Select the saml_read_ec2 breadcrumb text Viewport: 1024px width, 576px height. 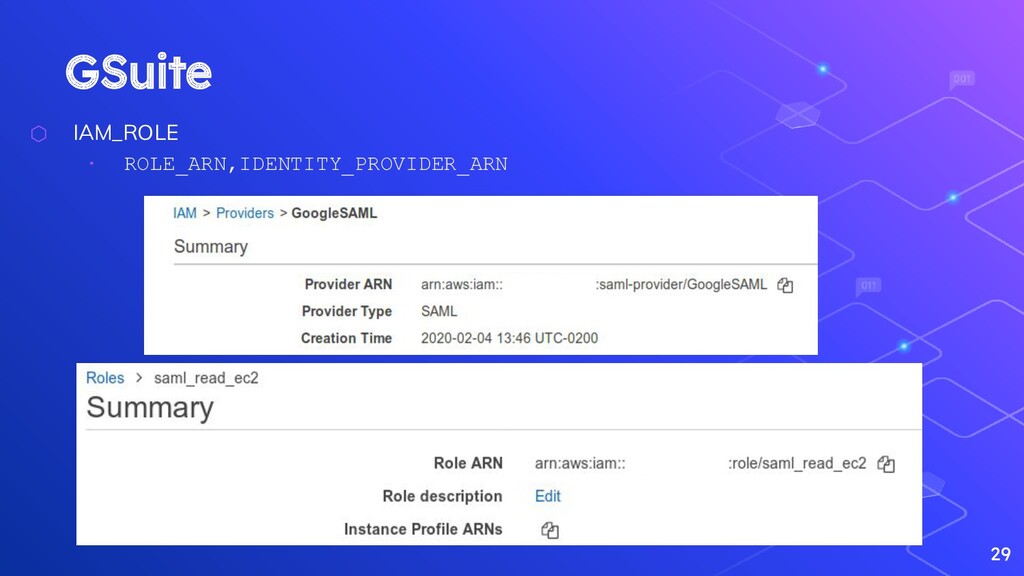tap(206, 378)
